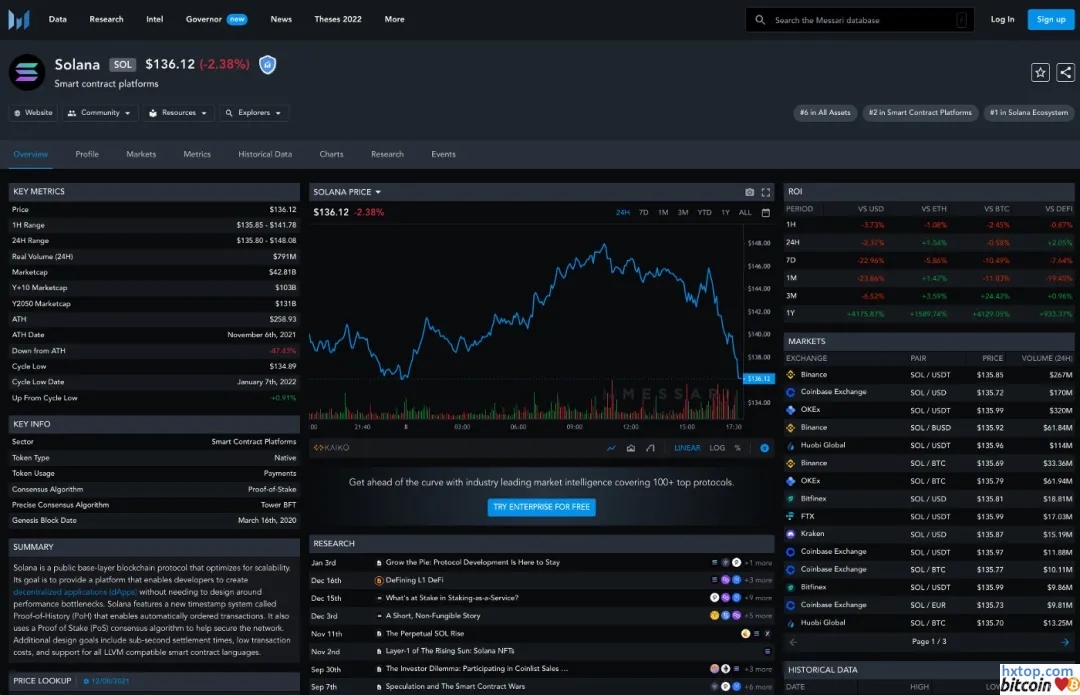
Task: Expand the price chart to fullscreen
Action: coord(766,192)
